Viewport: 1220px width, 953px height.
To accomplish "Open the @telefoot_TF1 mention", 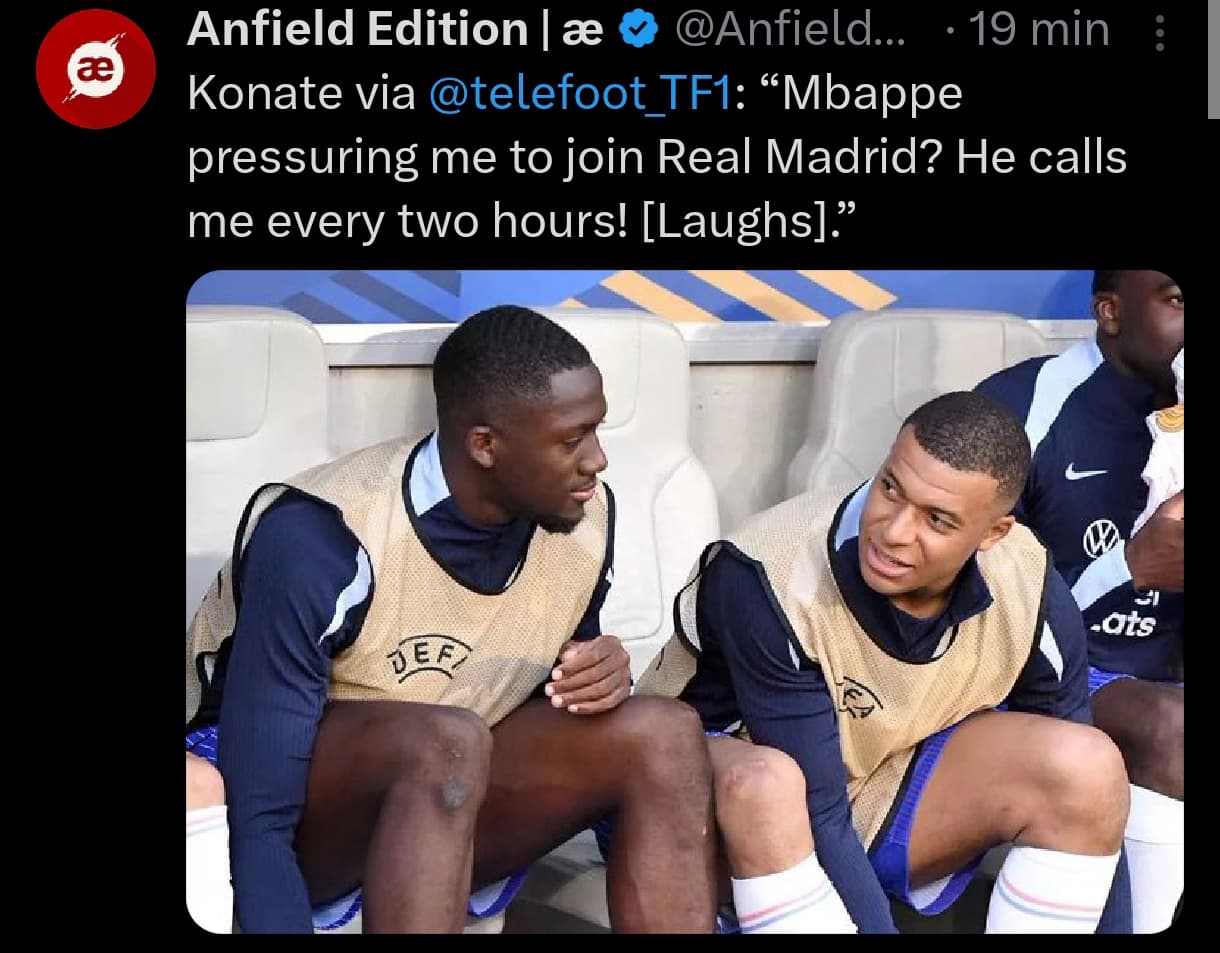I will click(580, 95).
